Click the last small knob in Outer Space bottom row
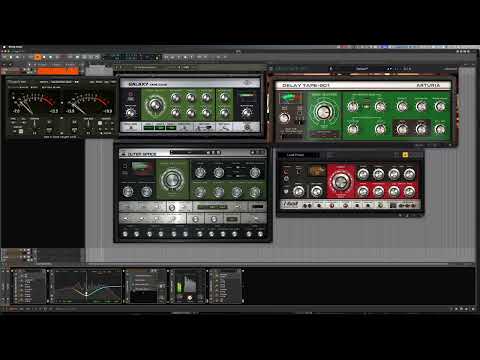This screenshot has width=480, height=360. pyautogui.click(x=261, y=234)
